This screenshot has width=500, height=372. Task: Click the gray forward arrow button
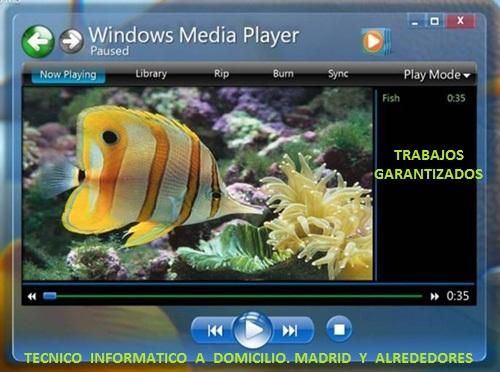[x=71, y=41]
